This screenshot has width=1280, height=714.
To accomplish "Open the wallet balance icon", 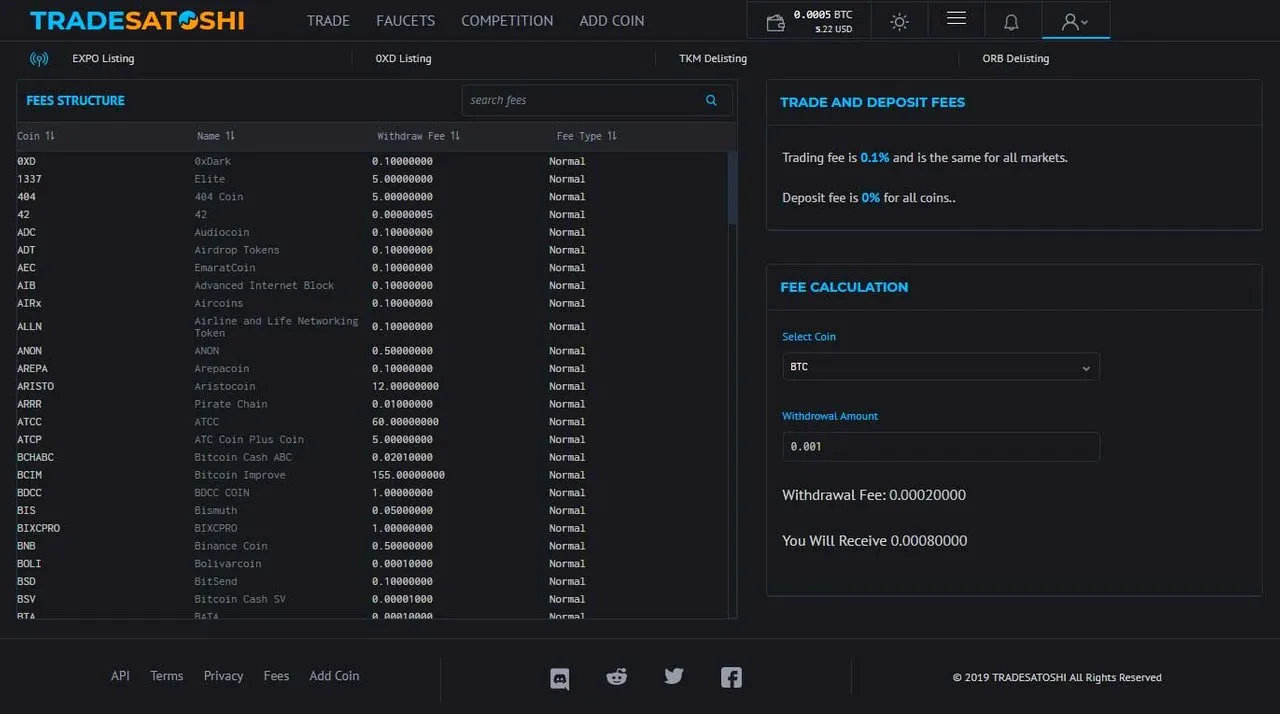I will tap(775, 22).
